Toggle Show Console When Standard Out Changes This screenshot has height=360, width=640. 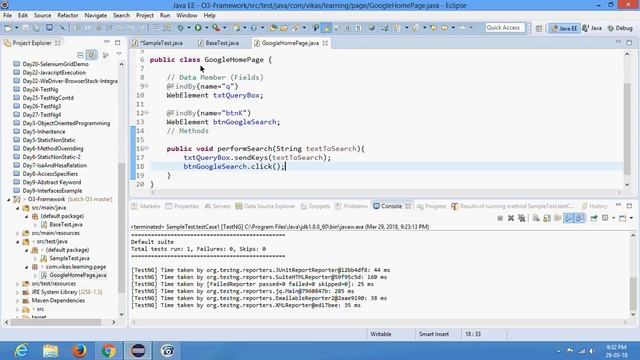point(569,218)
